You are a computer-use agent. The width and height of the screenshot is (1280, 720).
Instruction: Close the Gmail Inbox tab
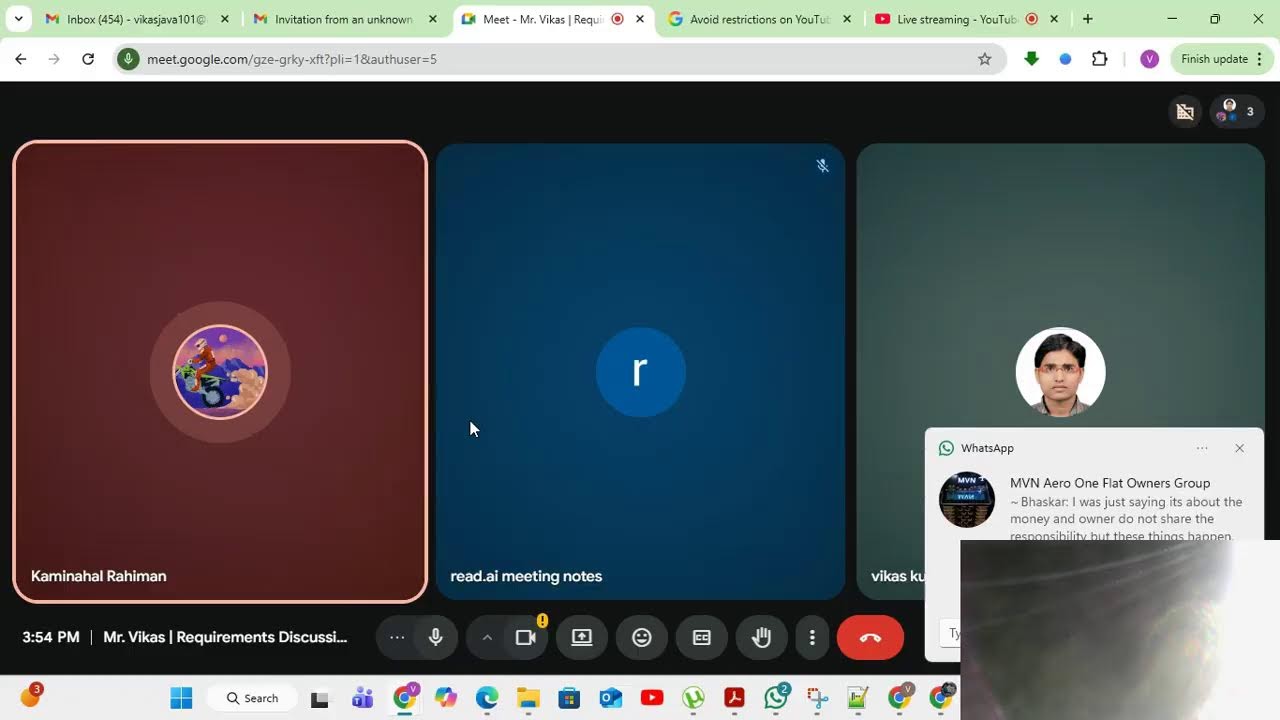224,19
